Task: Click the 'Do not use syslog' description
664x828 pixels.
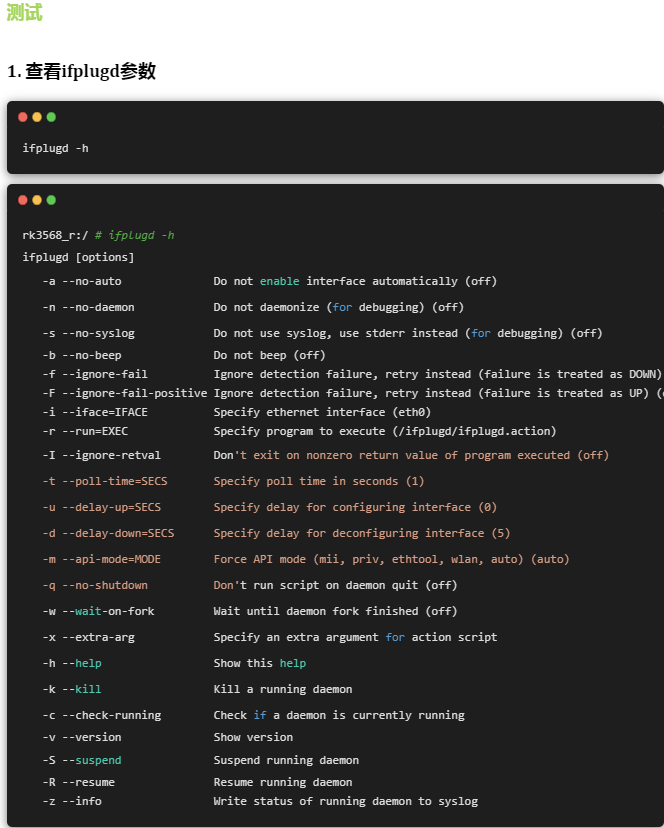Action: [x=408, y=333]
